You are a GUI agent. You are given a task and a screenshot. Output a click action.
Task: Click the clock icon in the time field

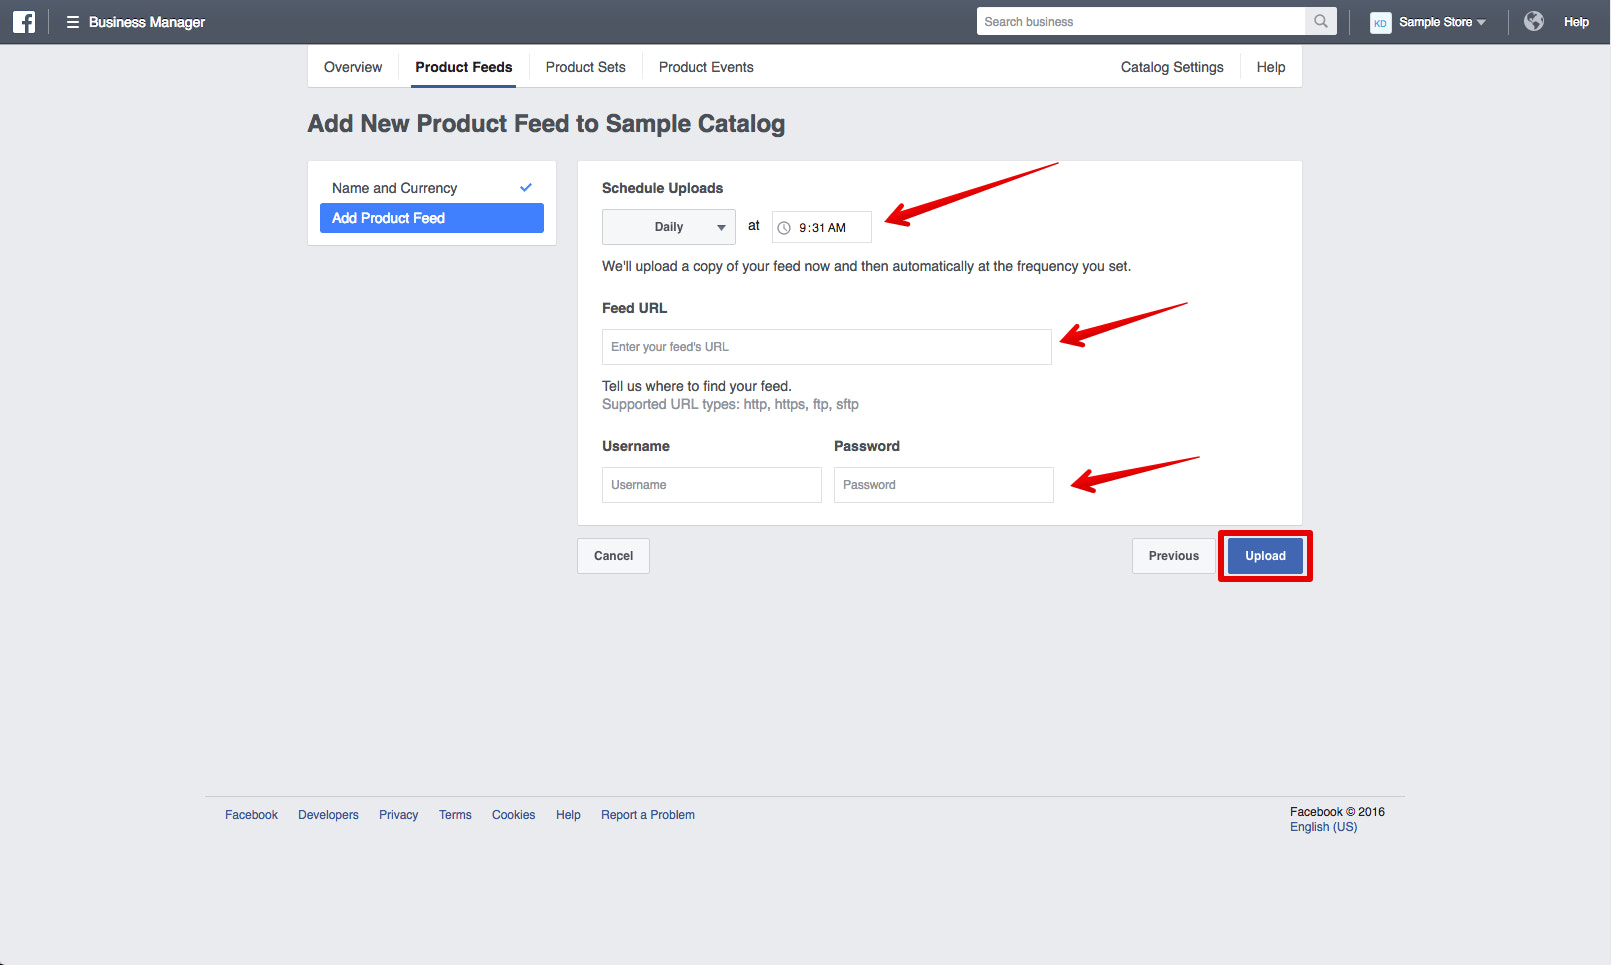[x=786, y=227]
